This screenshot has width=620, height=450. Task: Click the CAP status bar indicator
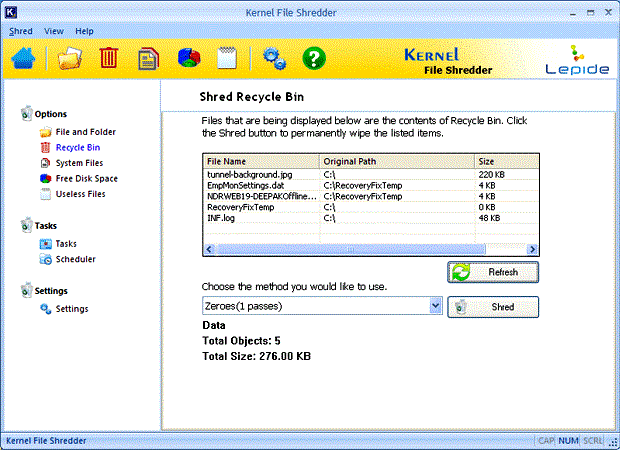tap(546, 441)
